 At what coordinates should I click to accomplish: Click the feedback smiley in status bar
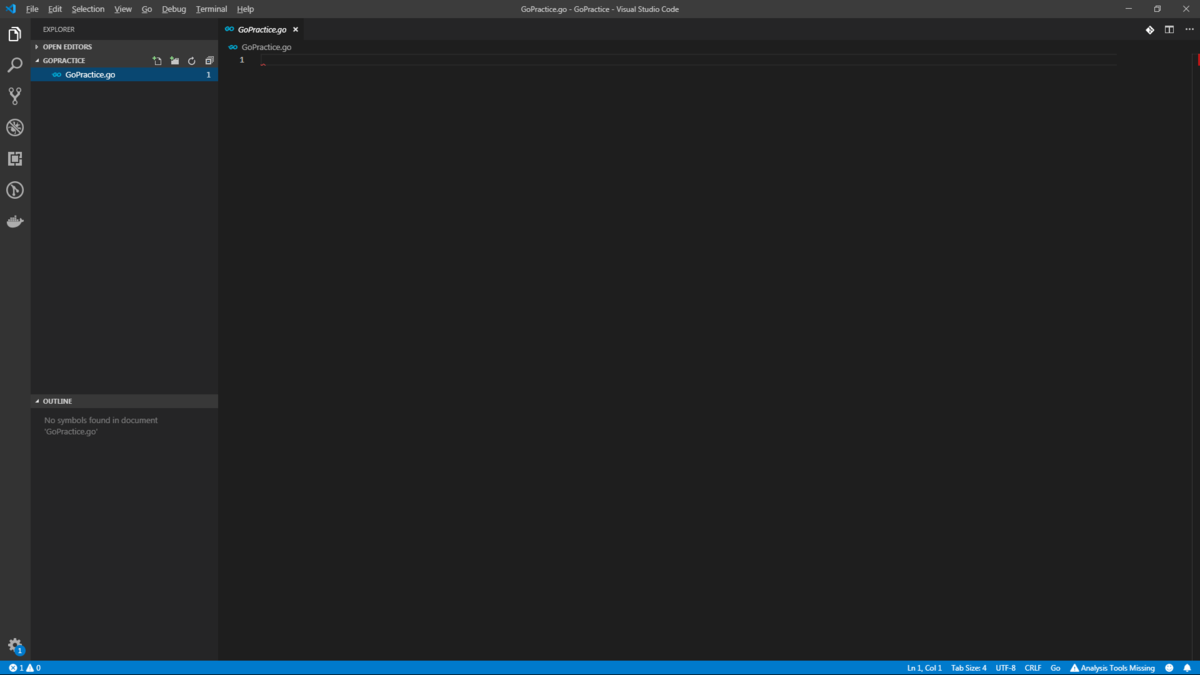click(x=1169, y=668)
